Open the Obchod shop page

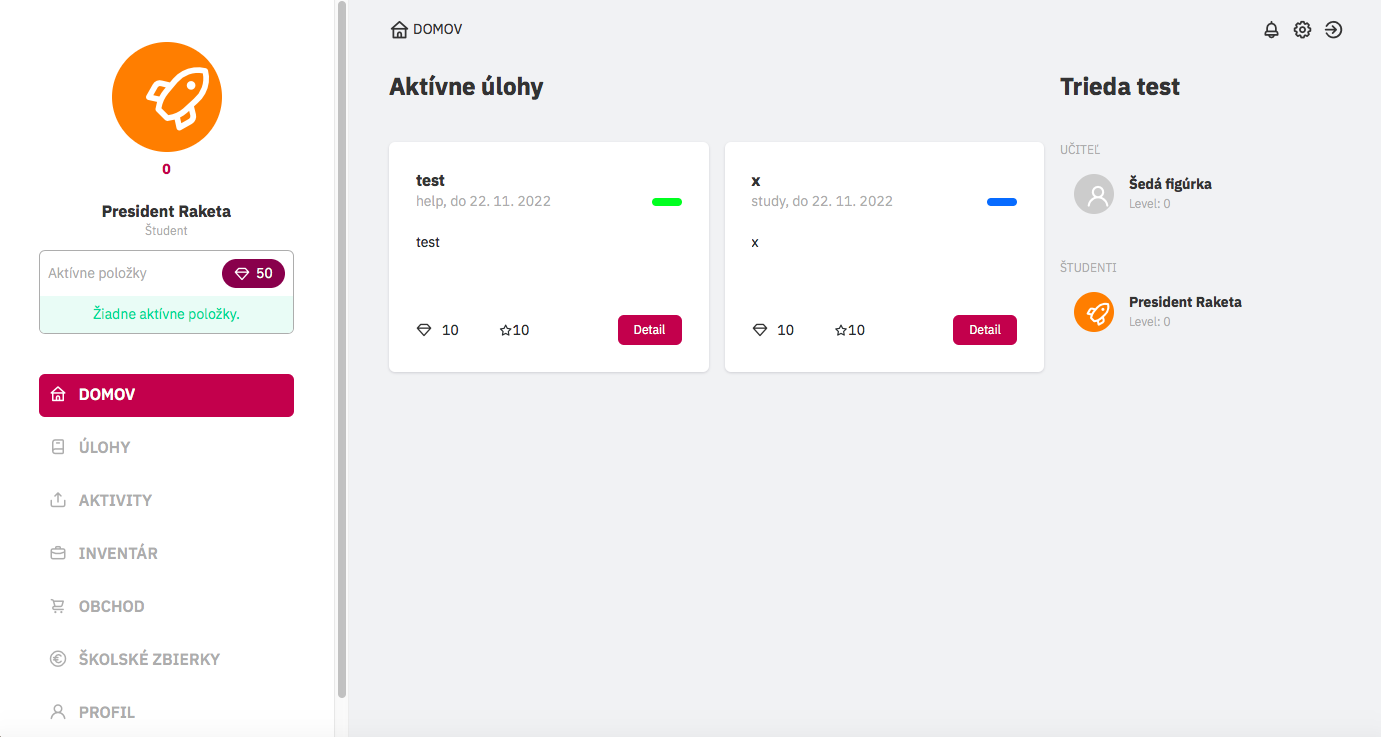coord(111,606)
